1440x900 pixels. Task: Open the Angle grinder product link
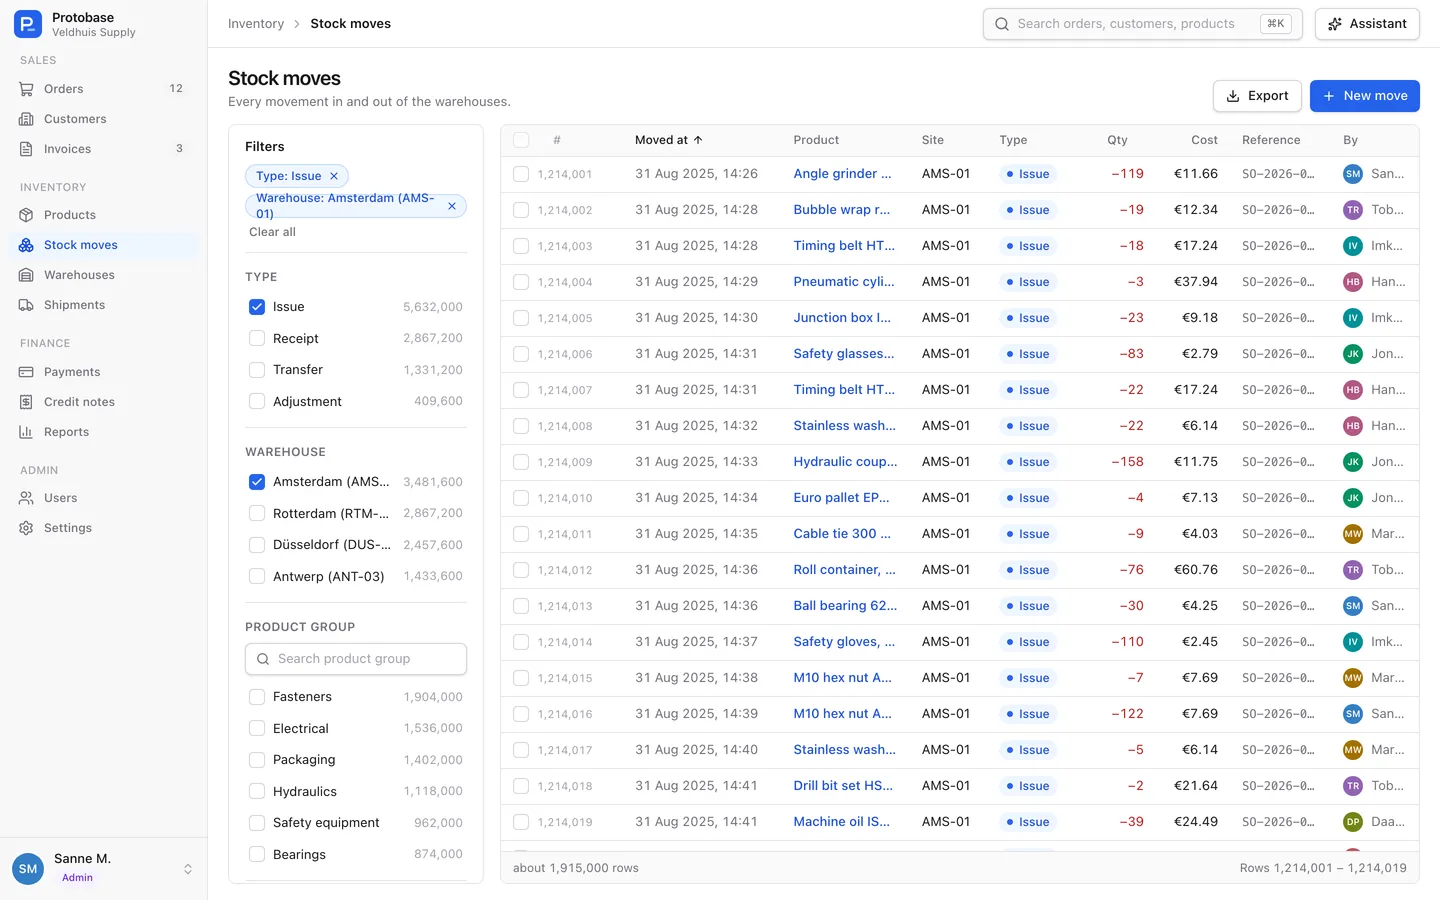842,174
